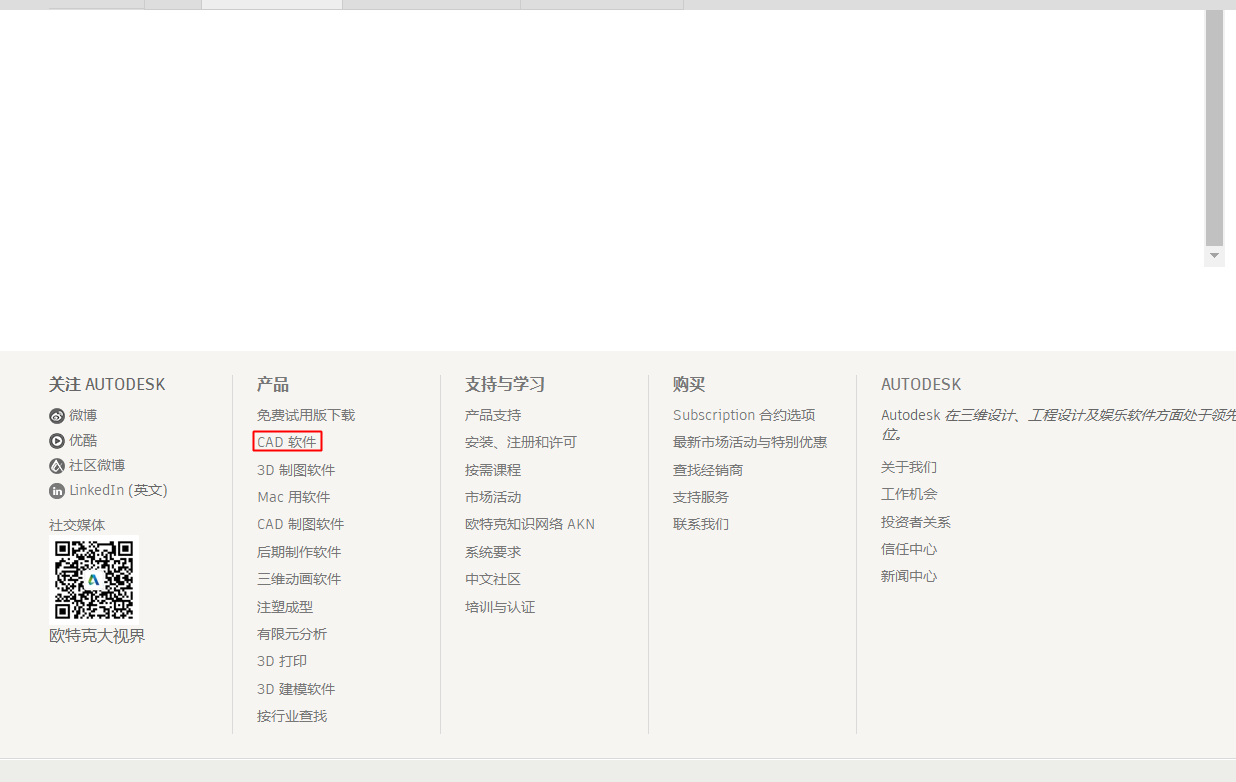
Task: Open the 产品支持 link
Action: 493,415
